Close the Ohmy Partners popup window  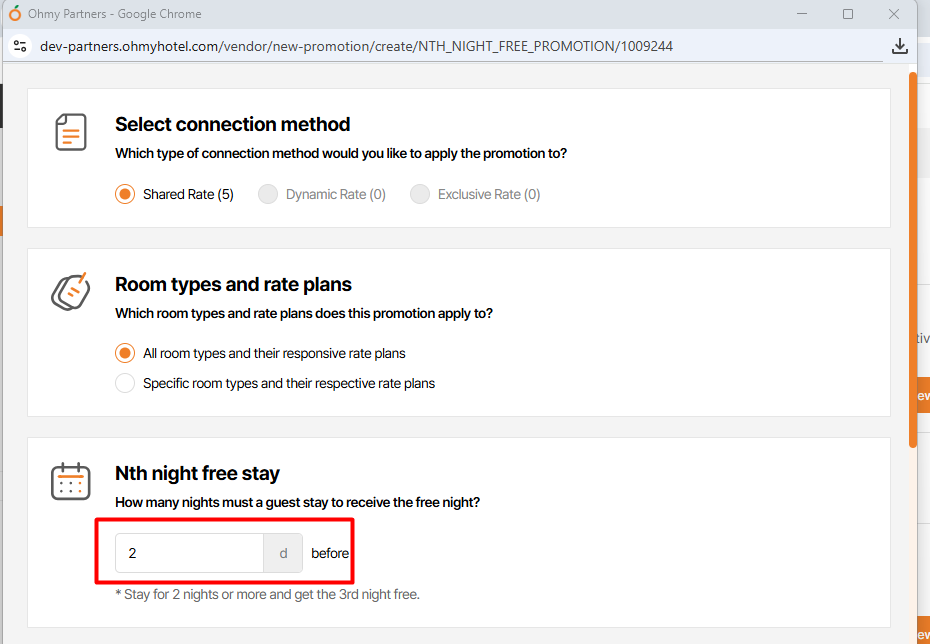(x=894, y=14)
